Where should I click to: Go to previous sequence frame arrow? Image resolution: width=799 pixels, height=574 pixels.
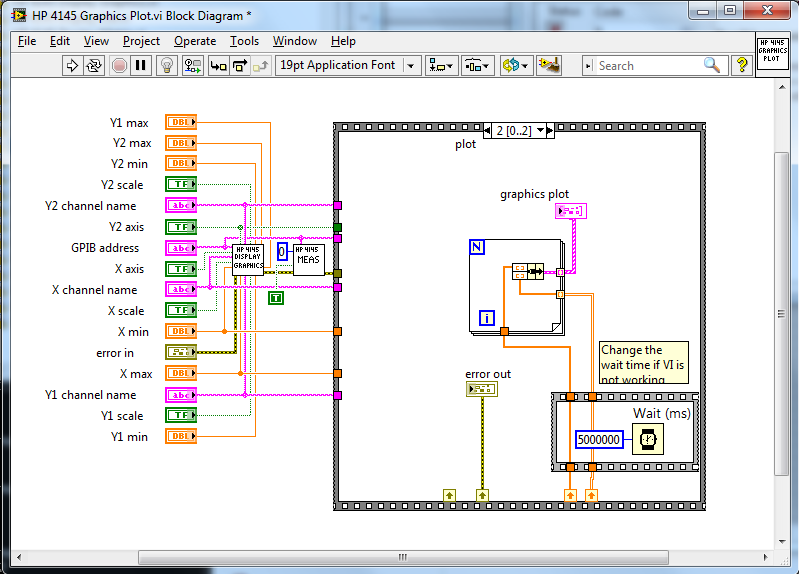click(488, 131)
